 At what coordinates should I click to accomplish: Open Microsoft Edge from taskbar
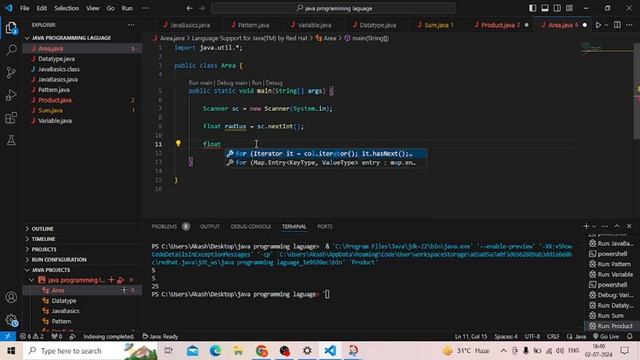[216, 351]
